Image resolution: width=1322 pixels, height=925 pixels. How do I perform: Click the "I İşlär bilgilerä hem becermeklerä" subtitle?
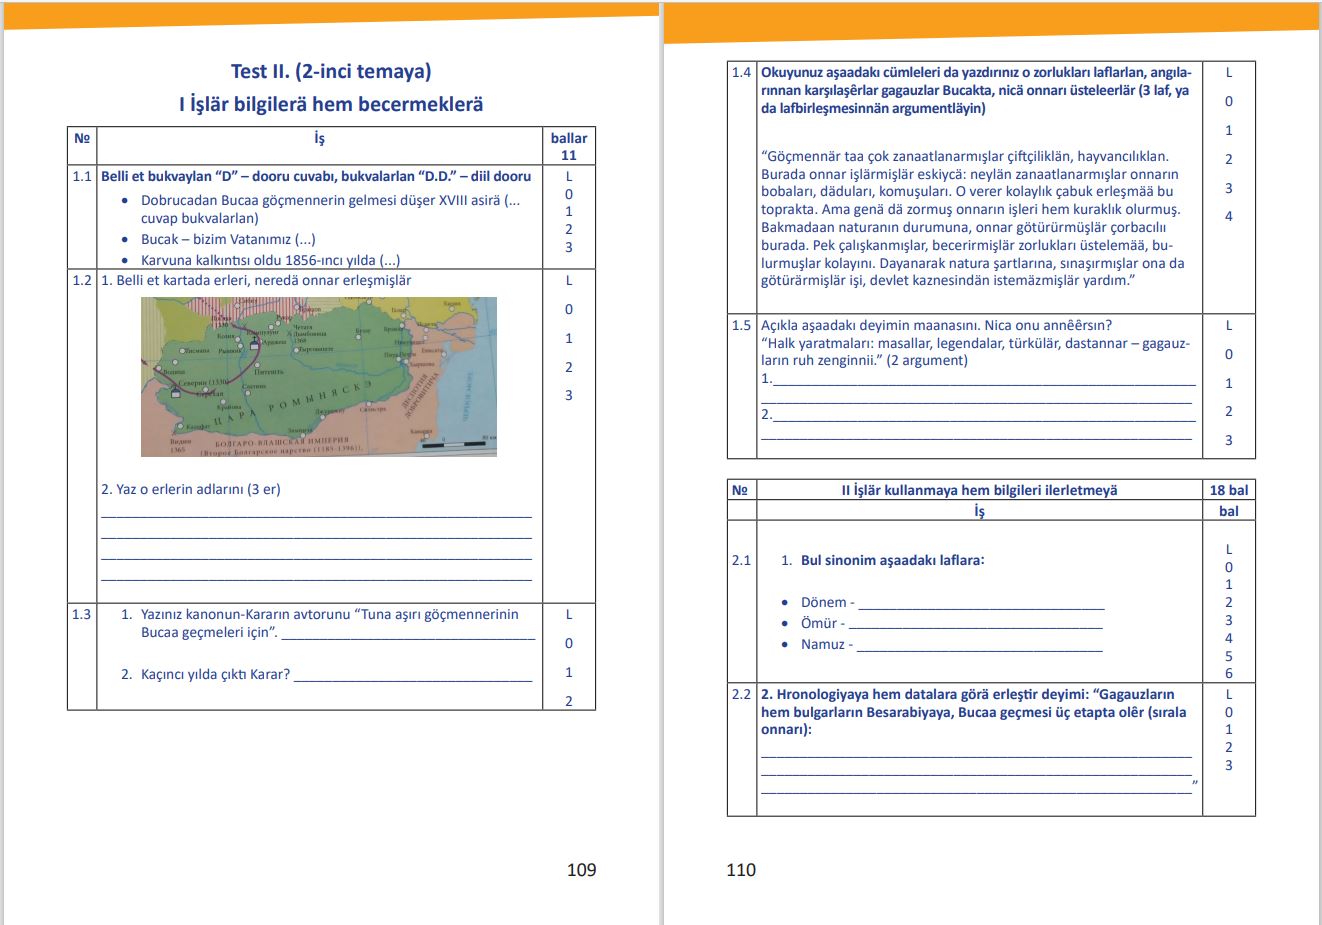click(331, 104)
